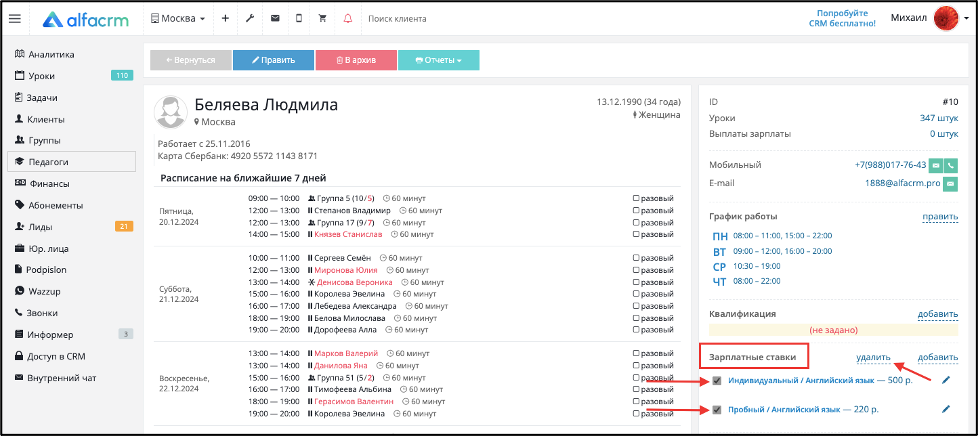
Task: Toggle разовый checkbox for Князев Станислав lesson
Action: (x=636, y=234)
